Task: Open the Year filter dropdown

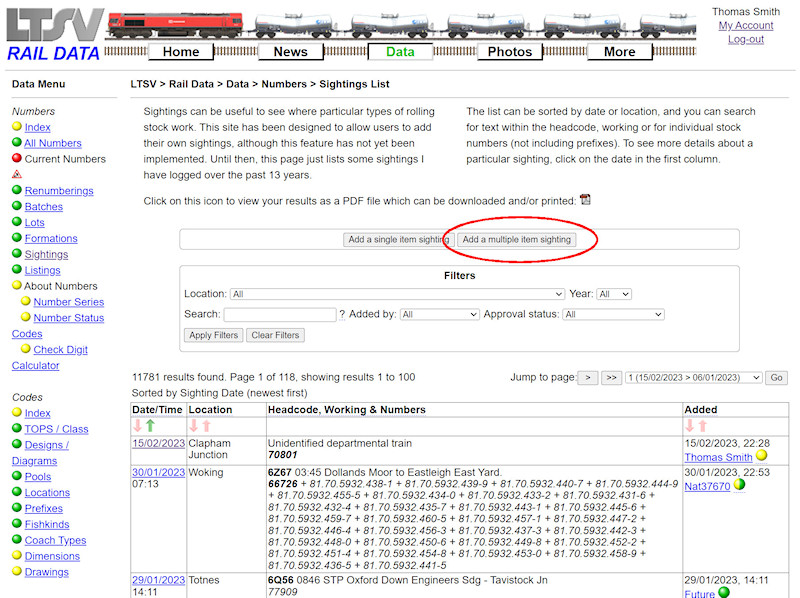Action: tap(614, 294)
